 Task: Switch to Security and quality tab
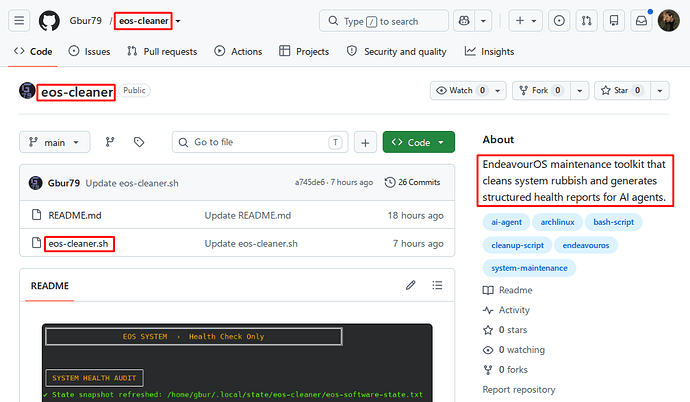click(396, 51)
